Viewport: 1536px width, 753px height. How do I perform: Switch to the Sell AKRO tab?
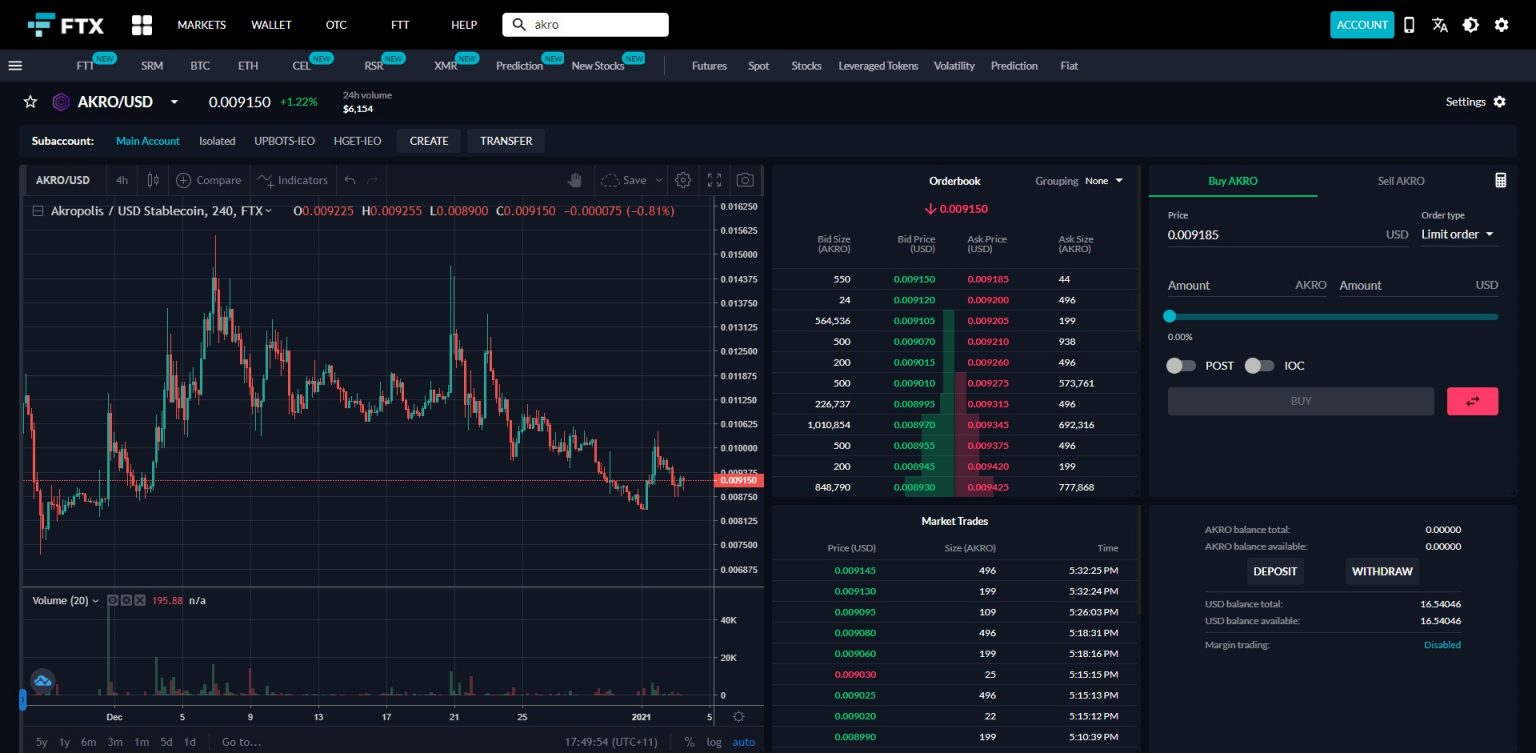click(x=1400, y=181)
